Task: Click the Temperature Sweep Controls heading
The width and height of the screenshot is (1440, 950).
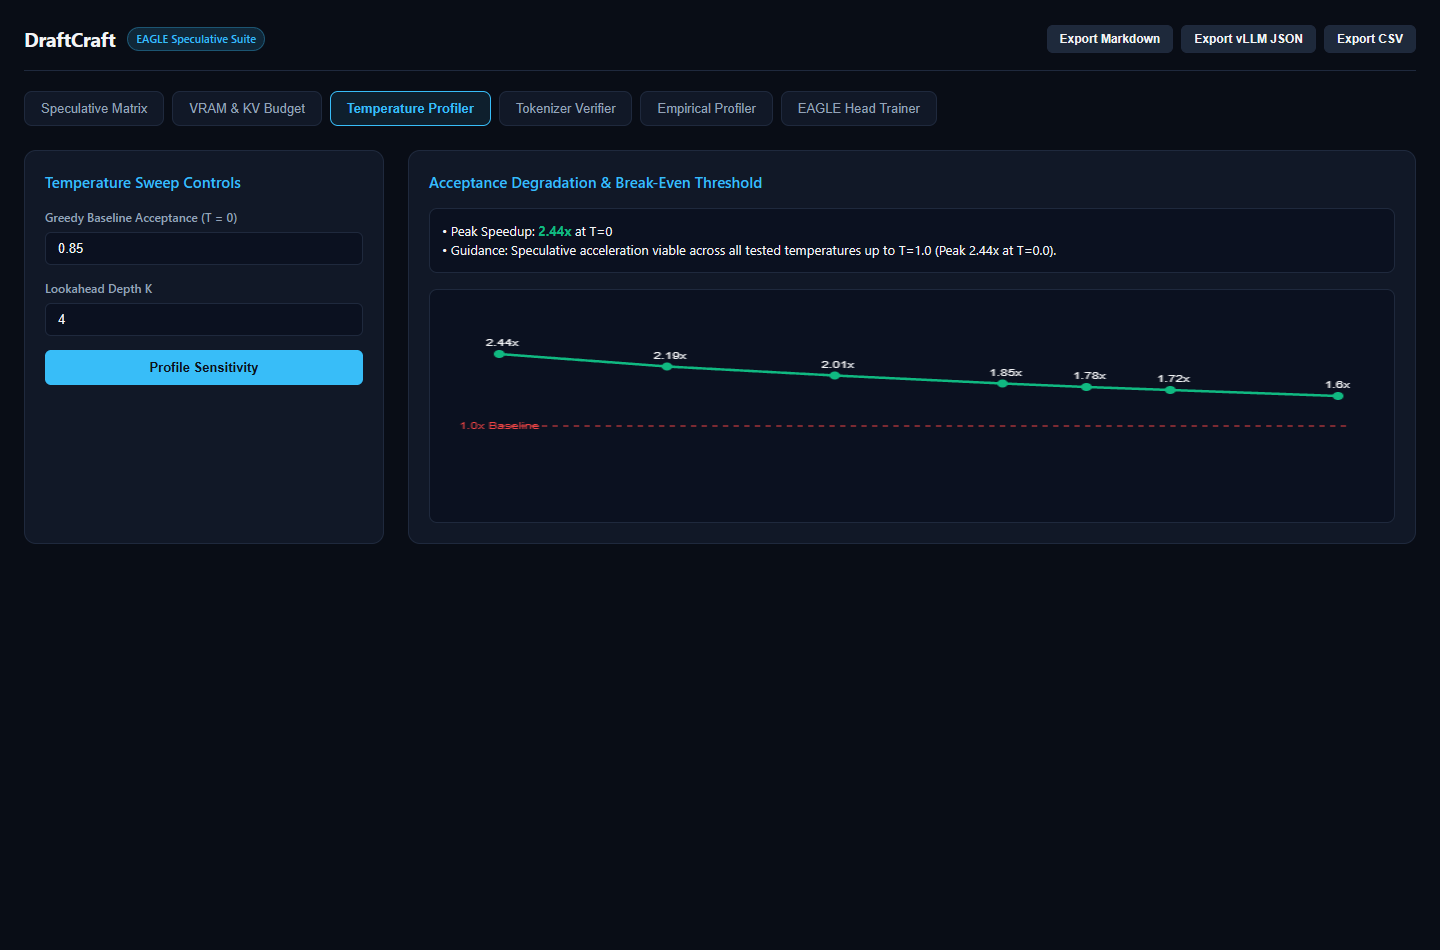Action: pos(143,183)
